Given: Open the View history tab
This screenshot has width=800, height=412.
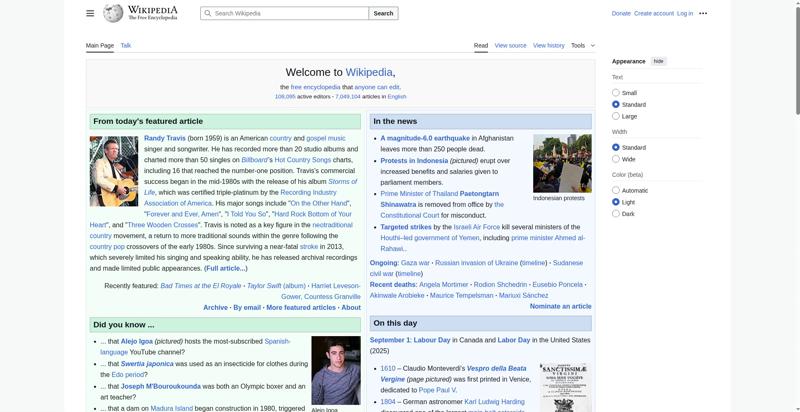Looking at the screenshot, I should coord(548,45).
